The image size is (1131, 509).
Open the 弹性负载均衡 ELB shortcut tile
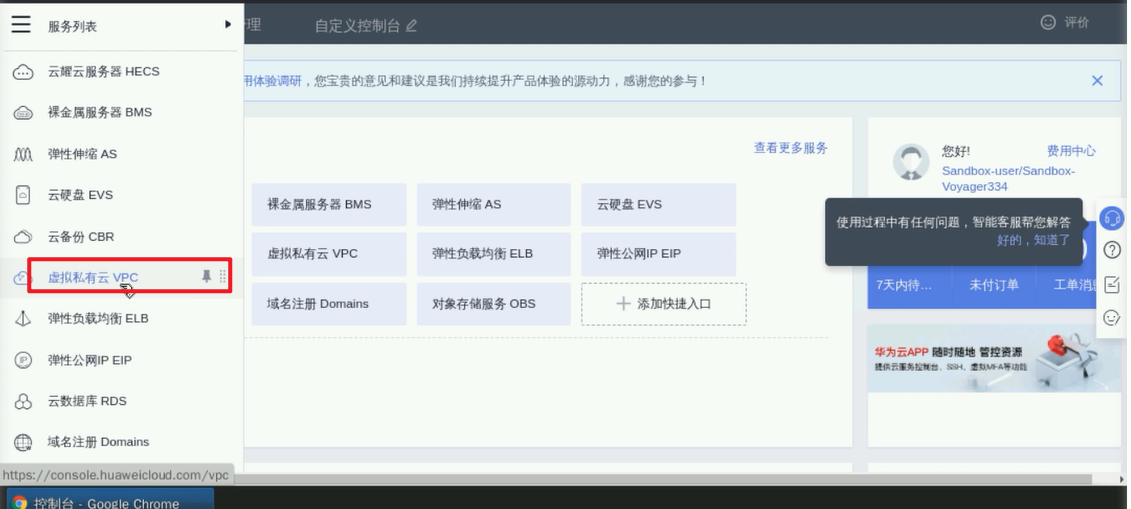[x=493, y=254]
